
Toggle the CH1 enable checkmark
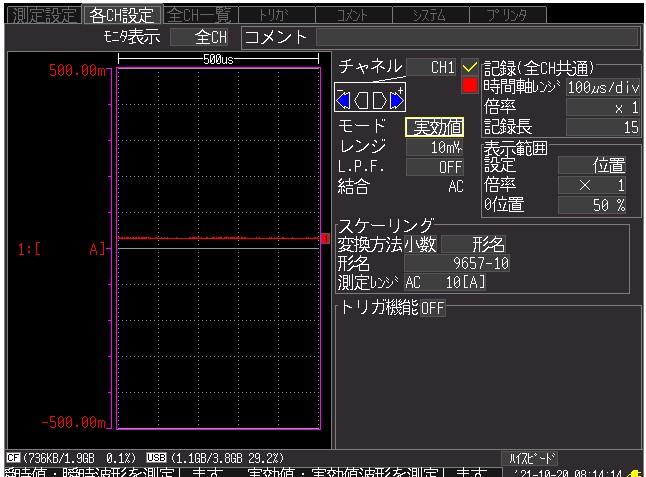pos(470,66)
